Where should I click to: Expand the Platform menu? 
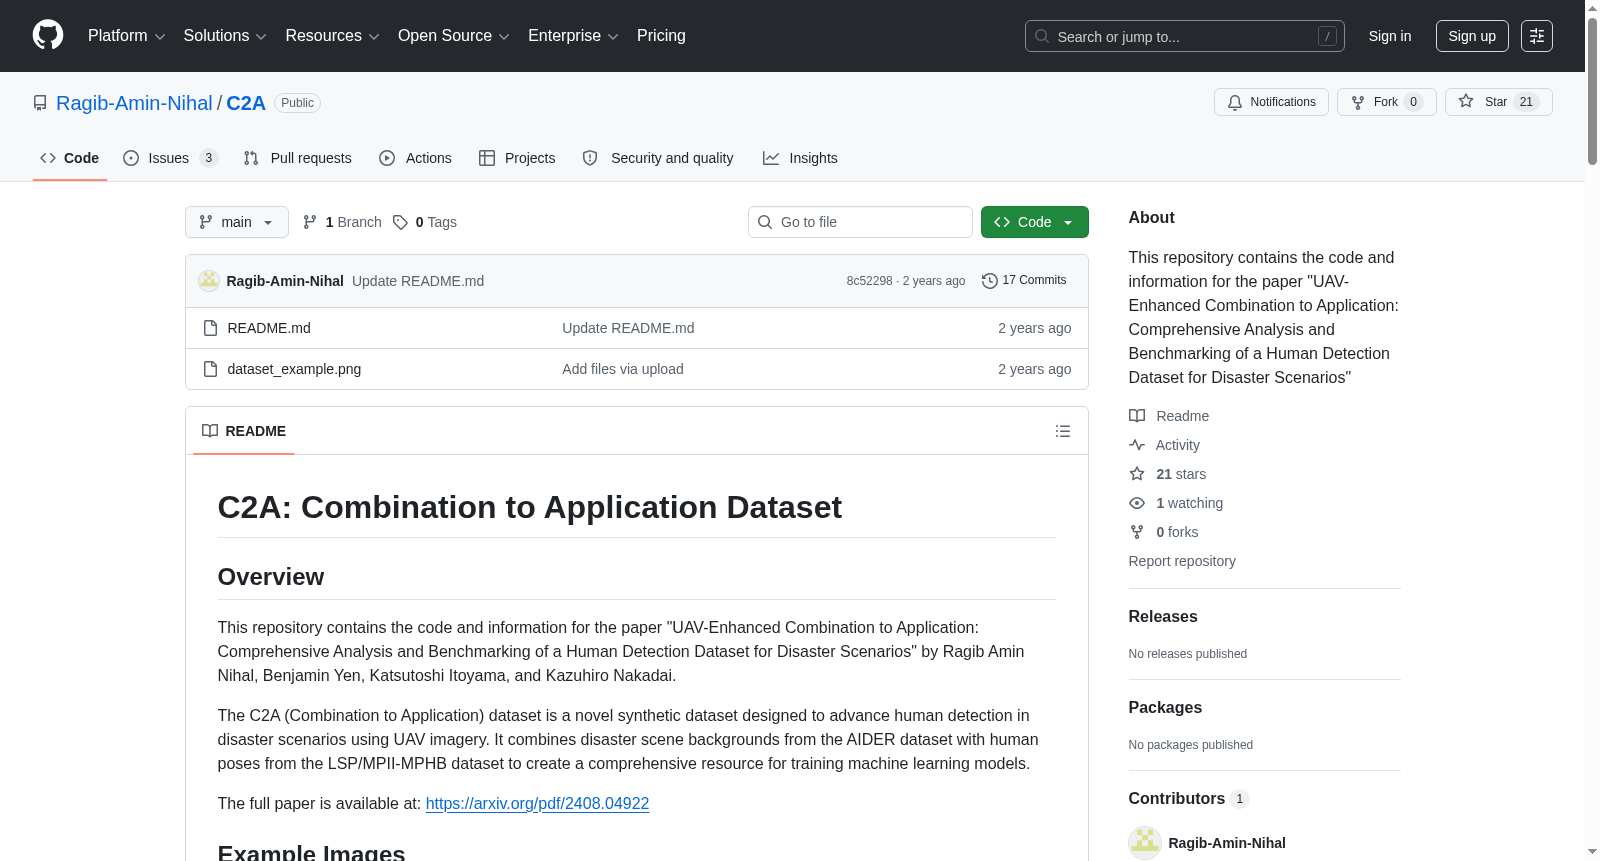click(126, 36)
